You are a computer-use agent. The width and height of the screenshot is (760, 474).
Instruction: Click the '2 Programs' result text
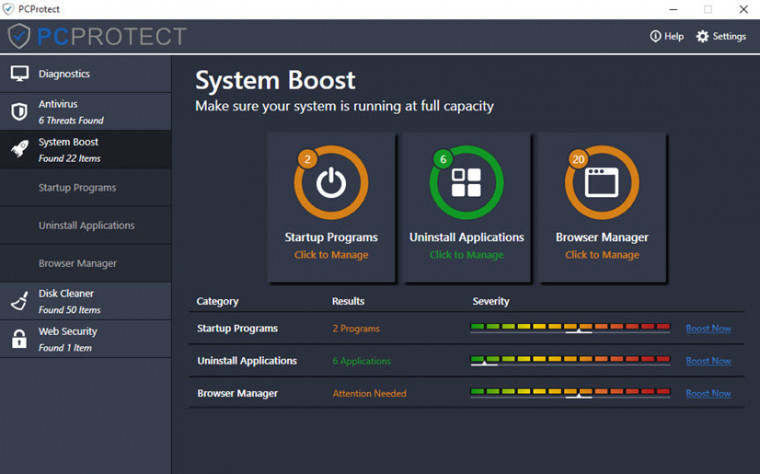(356, 329)
